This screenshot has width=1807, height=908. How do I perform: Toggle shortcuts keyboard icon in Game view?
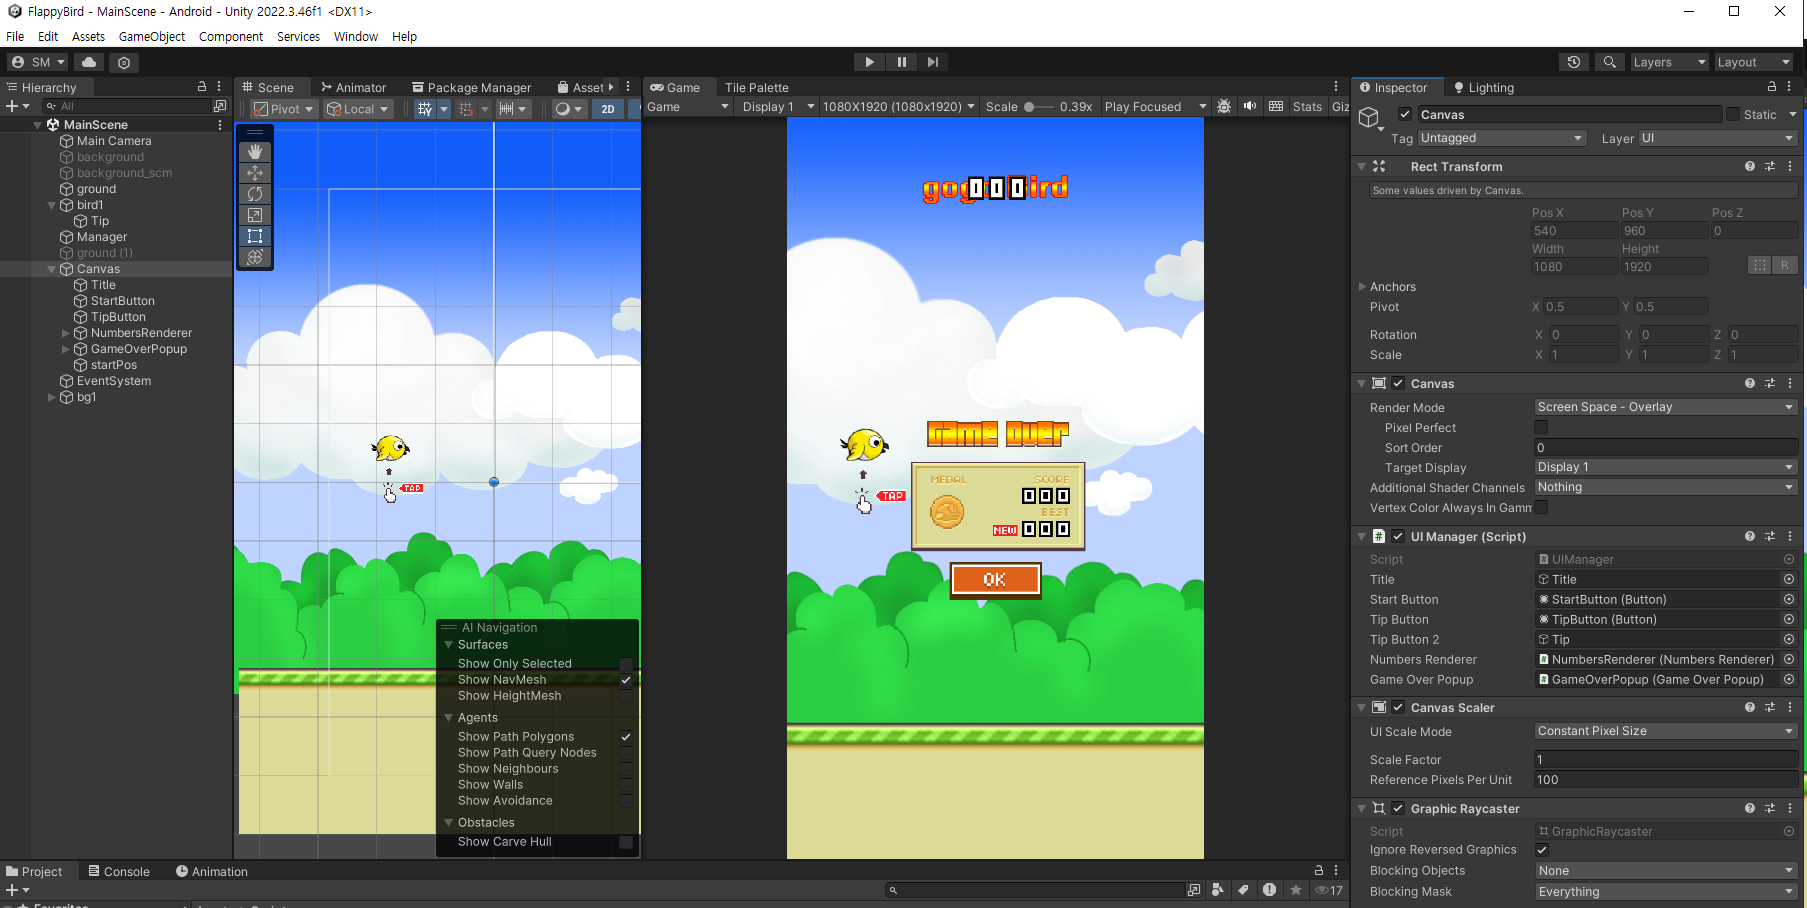coord(1276,106)
